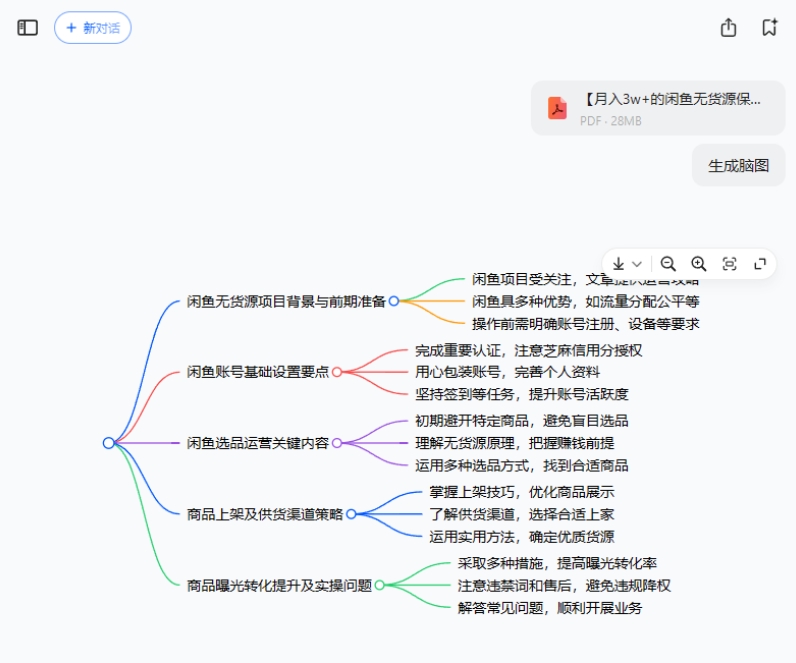Image resolution: width=796 pixels, height=663 pixels.
Task: Fit the mind map to view
Action: tap(730, 264)
